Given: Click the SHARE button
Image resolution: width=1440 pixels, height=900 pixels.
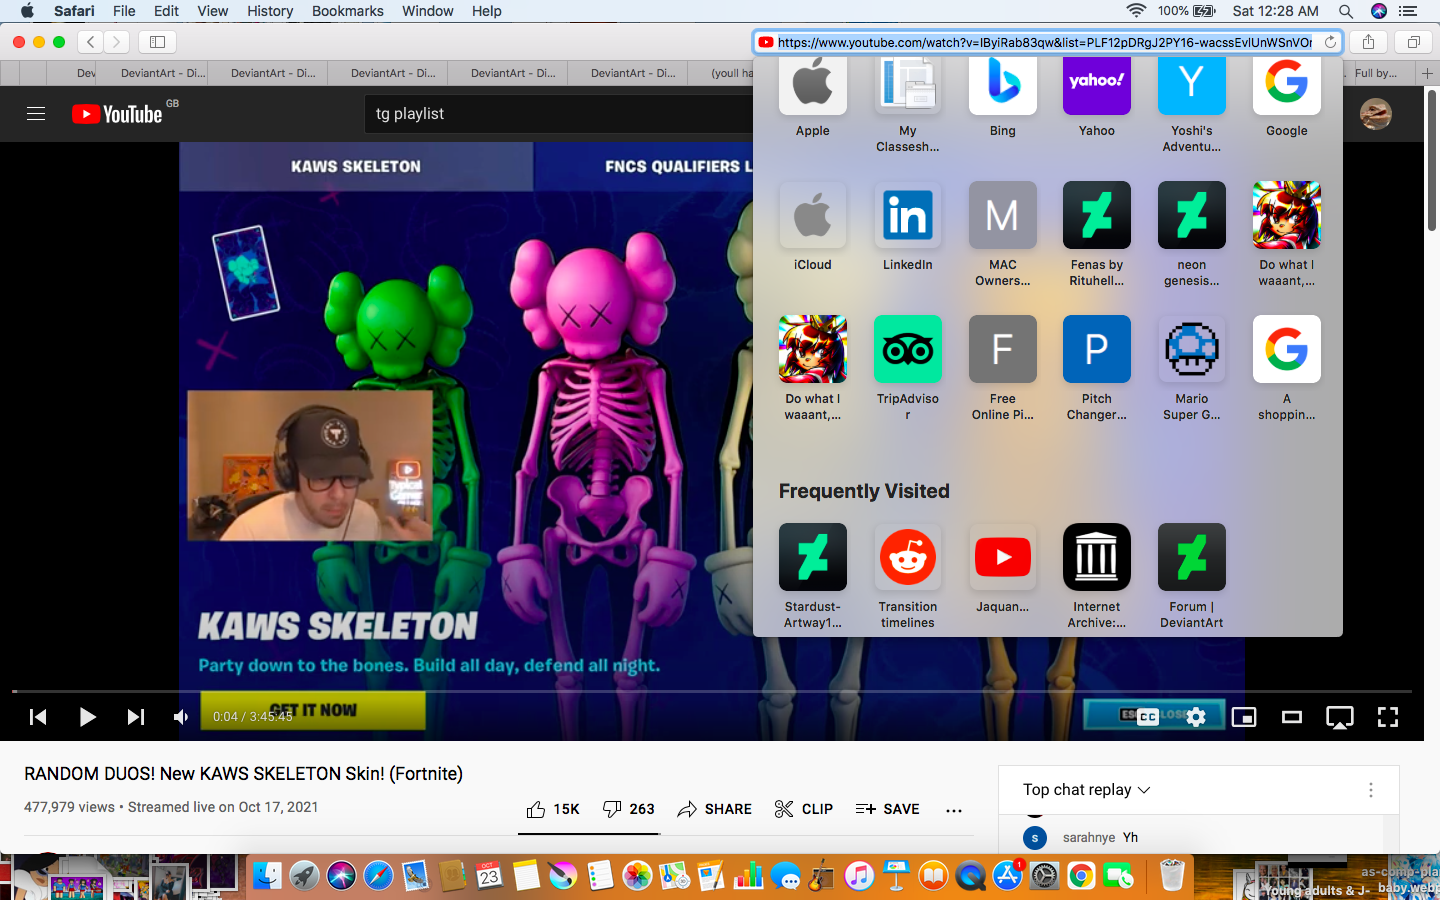Looking at the screenshot, I should pyautogui.click(x=715, y=809).
